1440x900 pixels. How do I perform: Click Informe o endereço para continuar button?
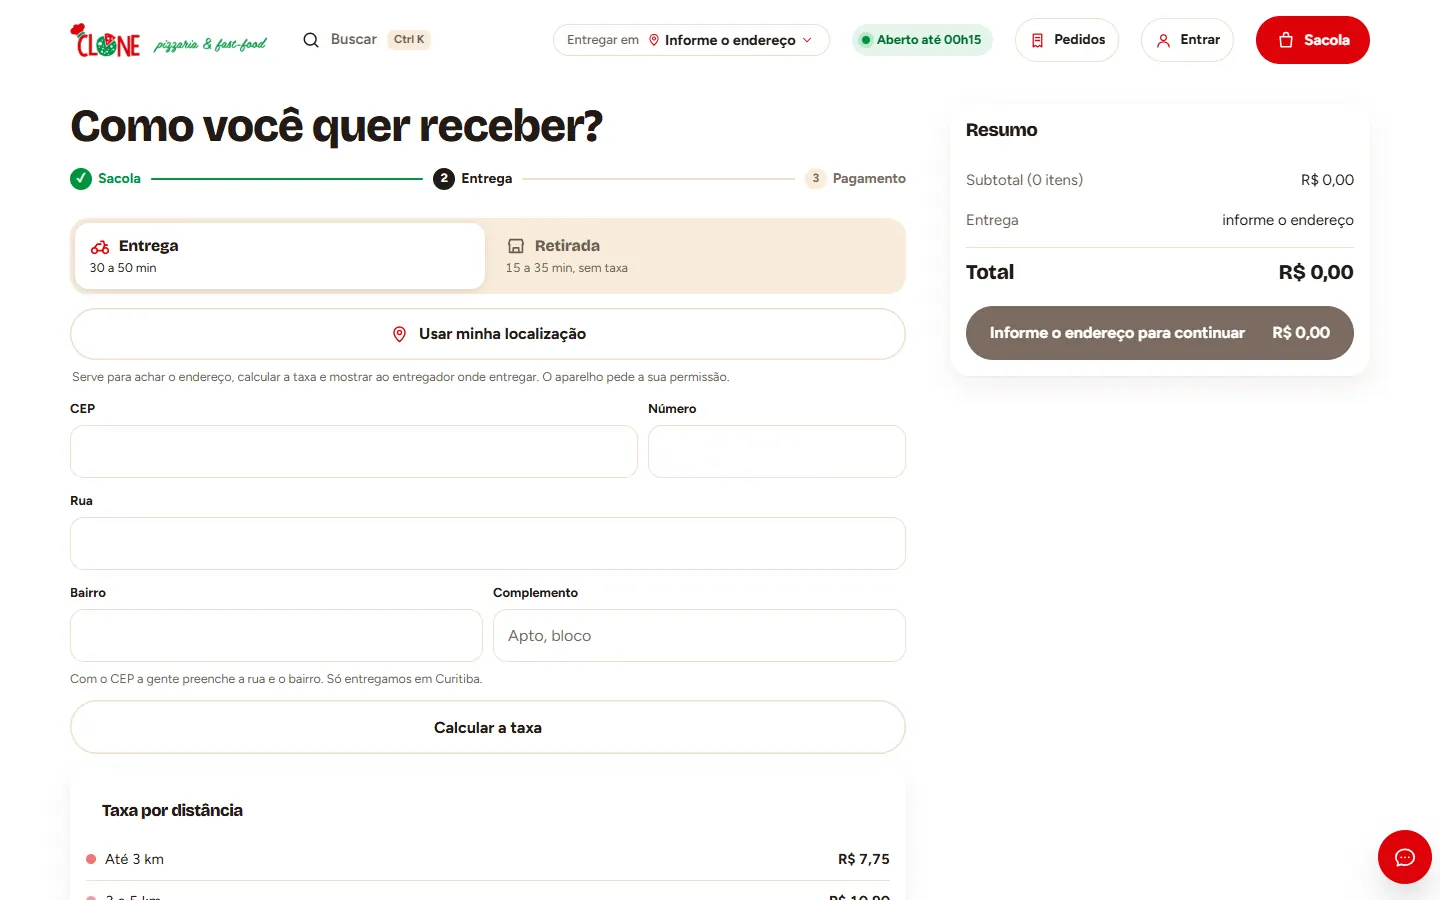1160,333
